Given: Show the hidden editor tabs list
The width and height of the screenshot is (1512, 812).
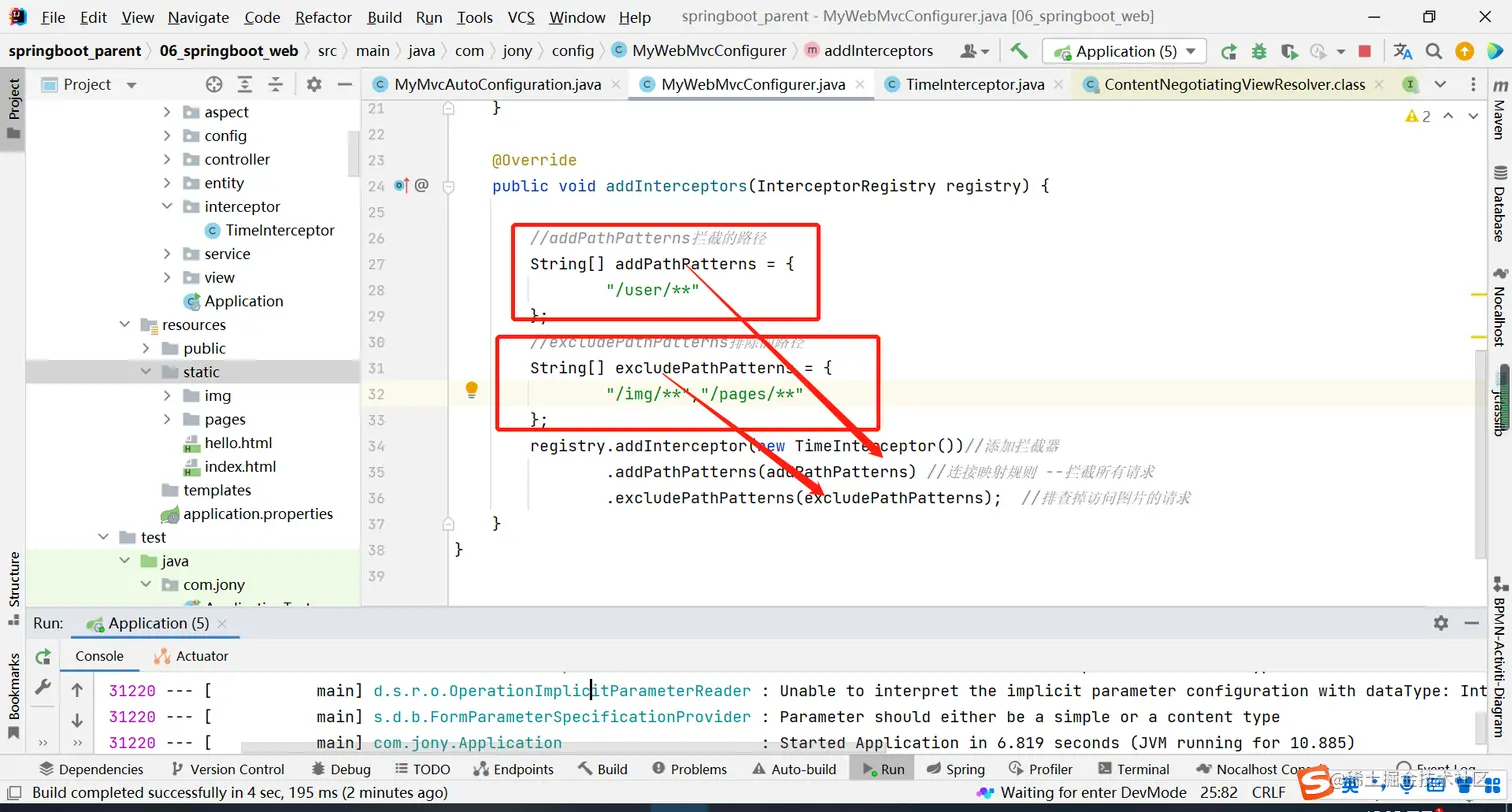Looking at the screenshot, I should tap(1440, 85).
